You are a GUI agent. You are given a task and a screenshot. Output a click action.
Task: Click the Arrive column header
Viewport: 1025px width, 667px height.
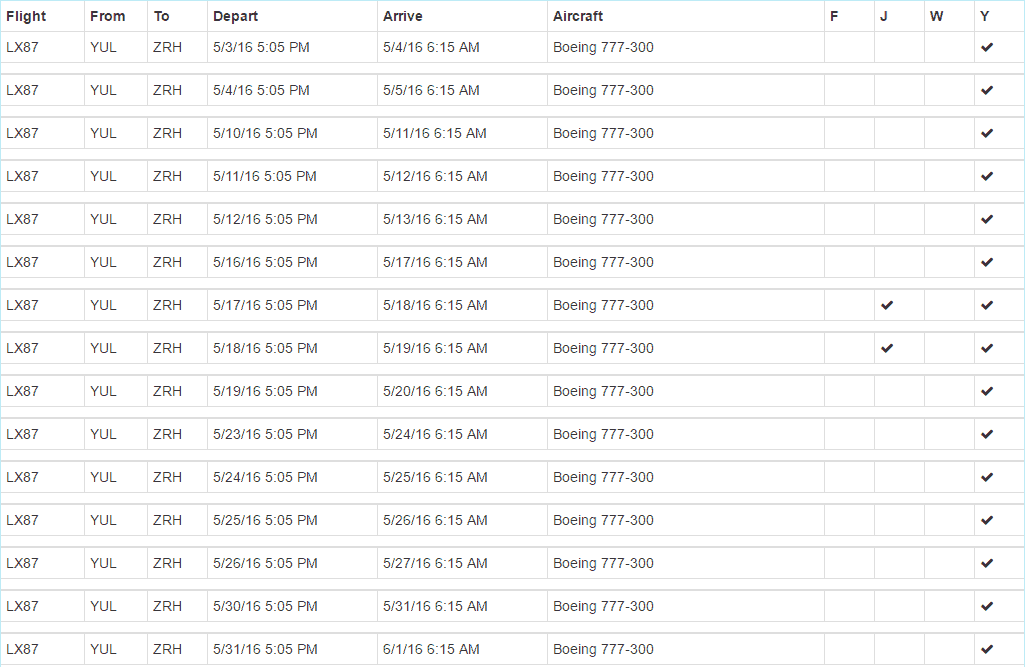coord(402,16)
